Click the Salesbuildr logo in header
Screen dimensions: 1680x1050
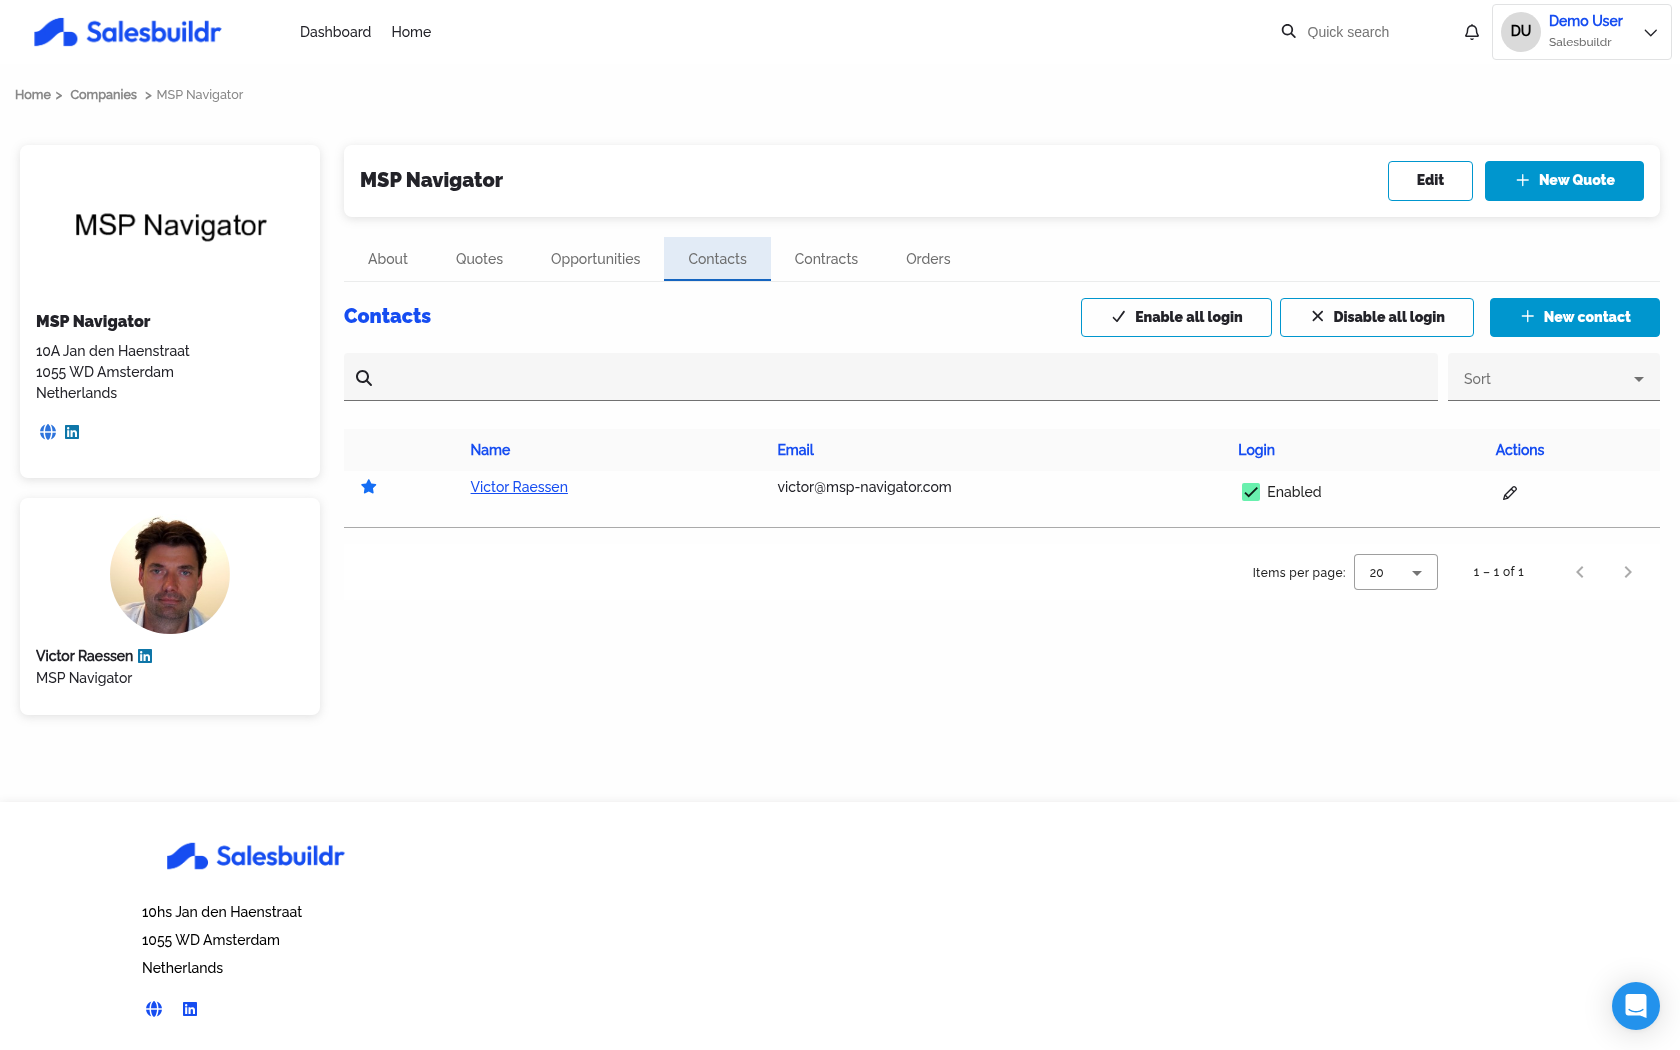[127, 32]
